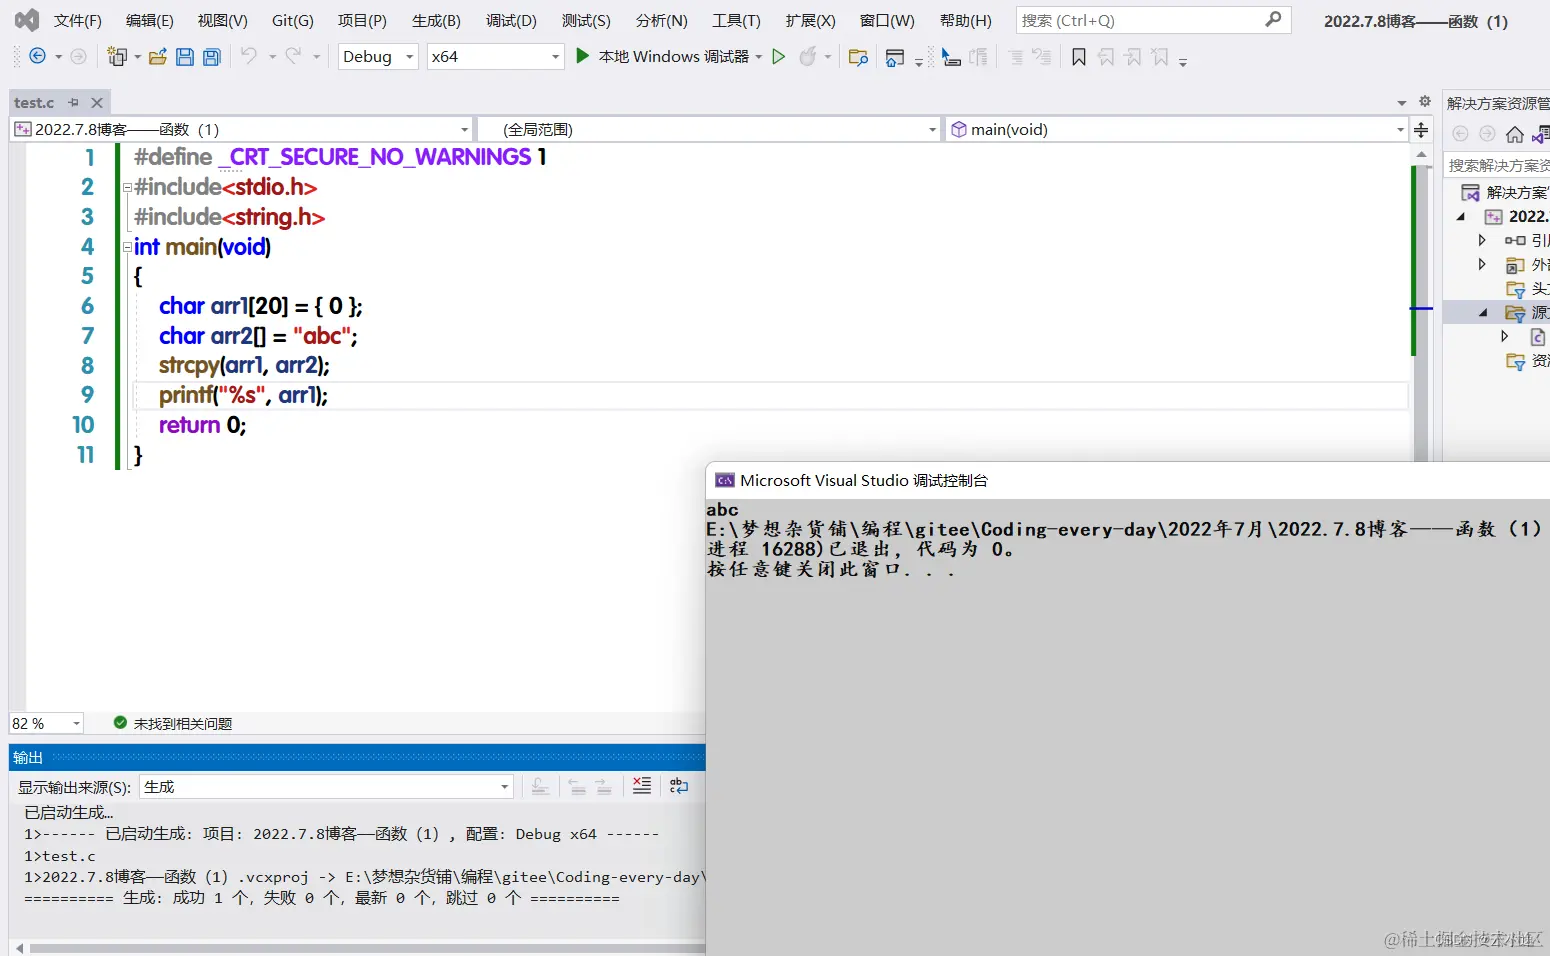Click the Solution Explorer back arrow
The width and height of the screenshot is (1550, 956).
[1460, 134]
